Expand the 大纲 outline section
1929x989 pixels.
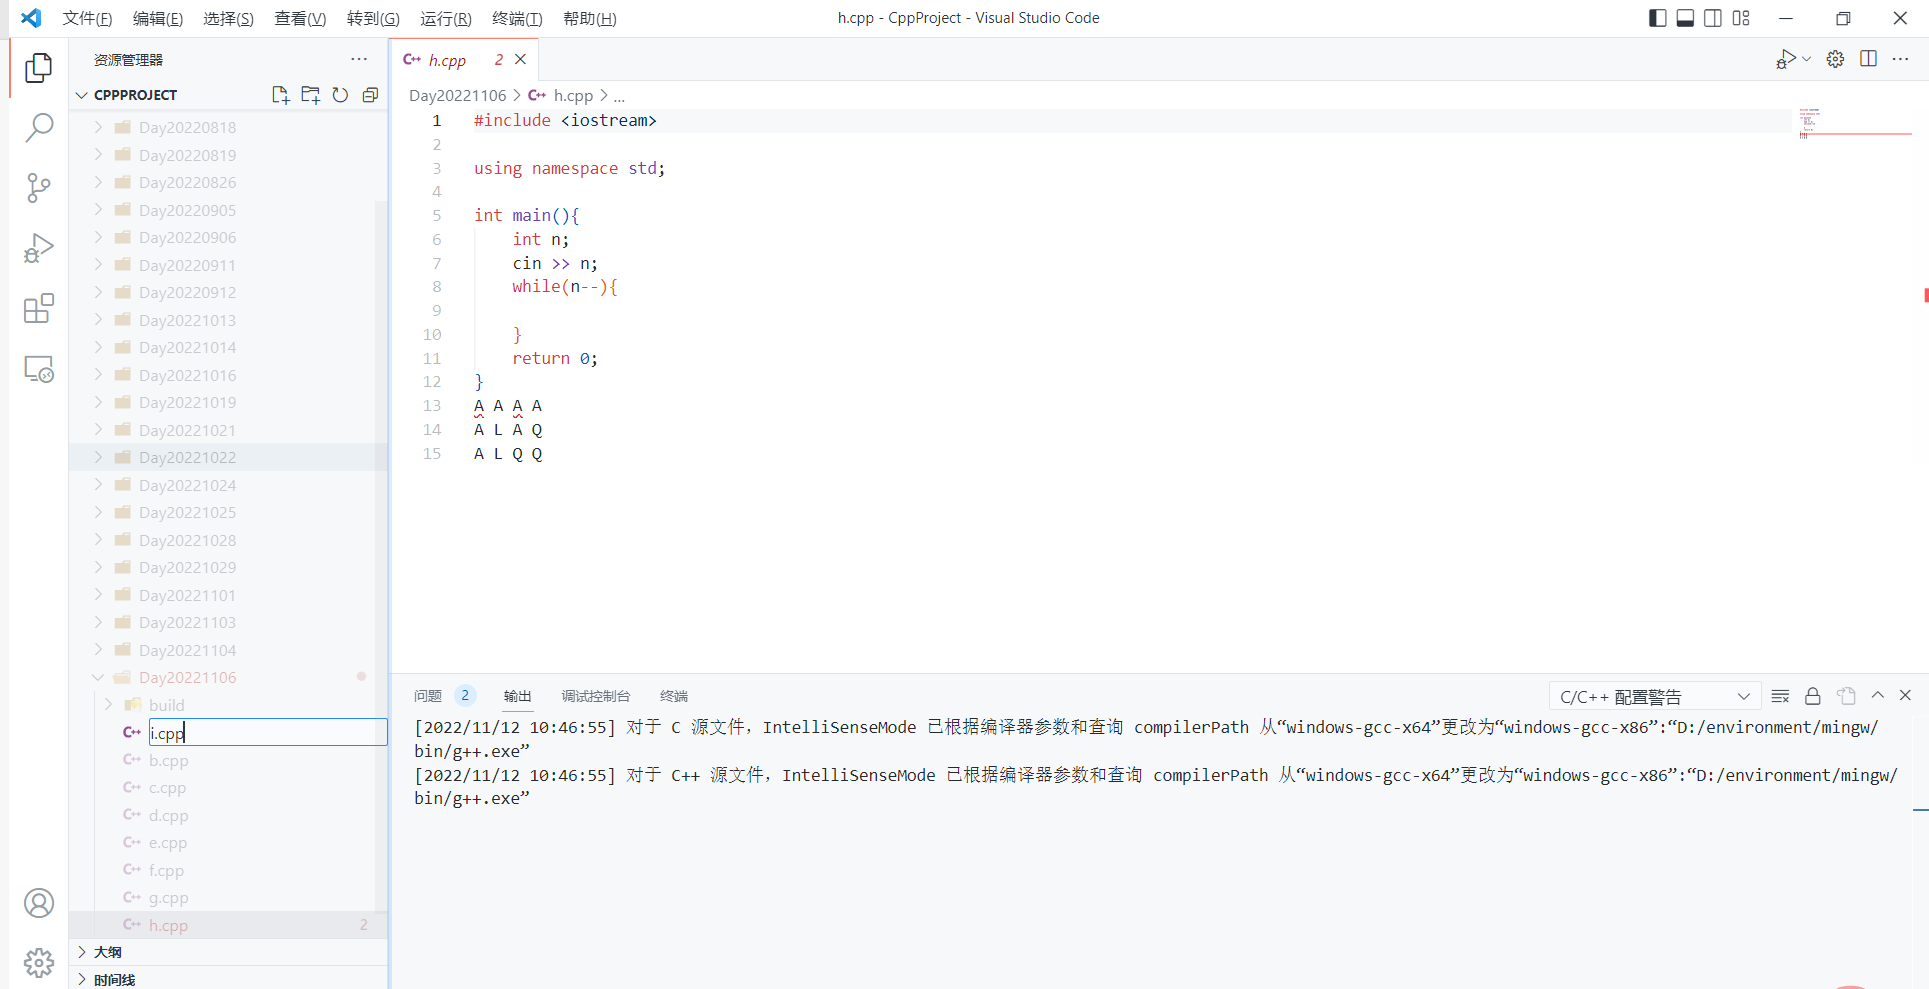228,952
